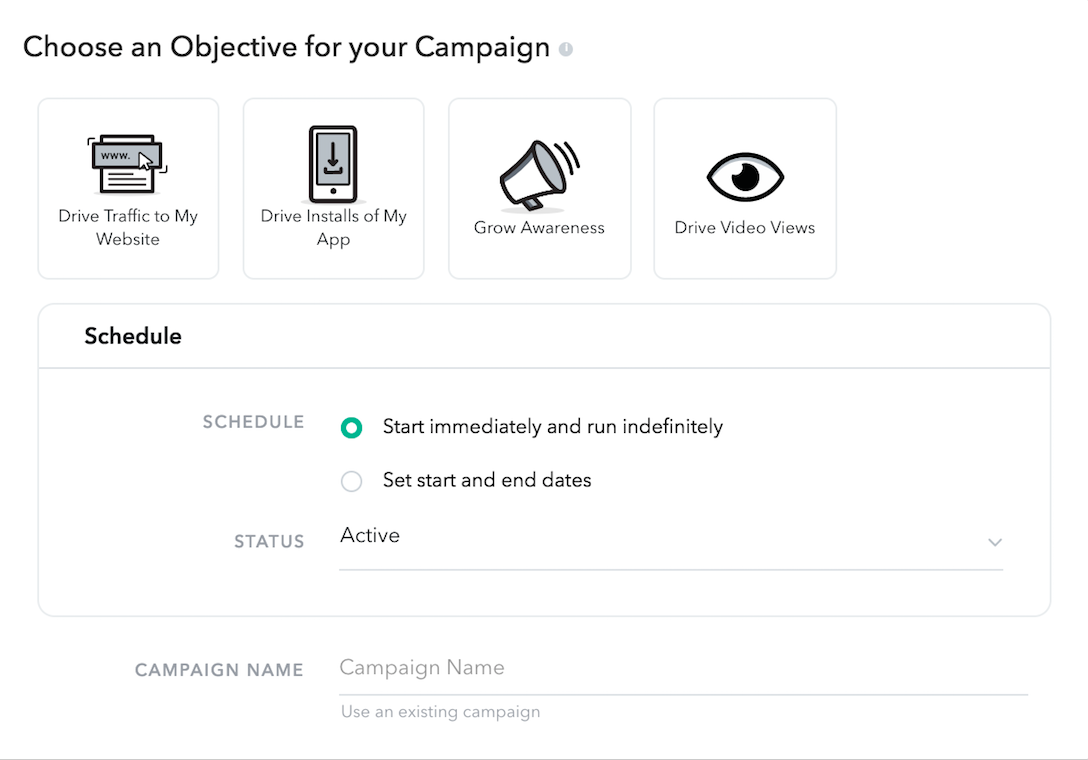Select Set start and end dates

pyautogui.click(x=351, y=481)
